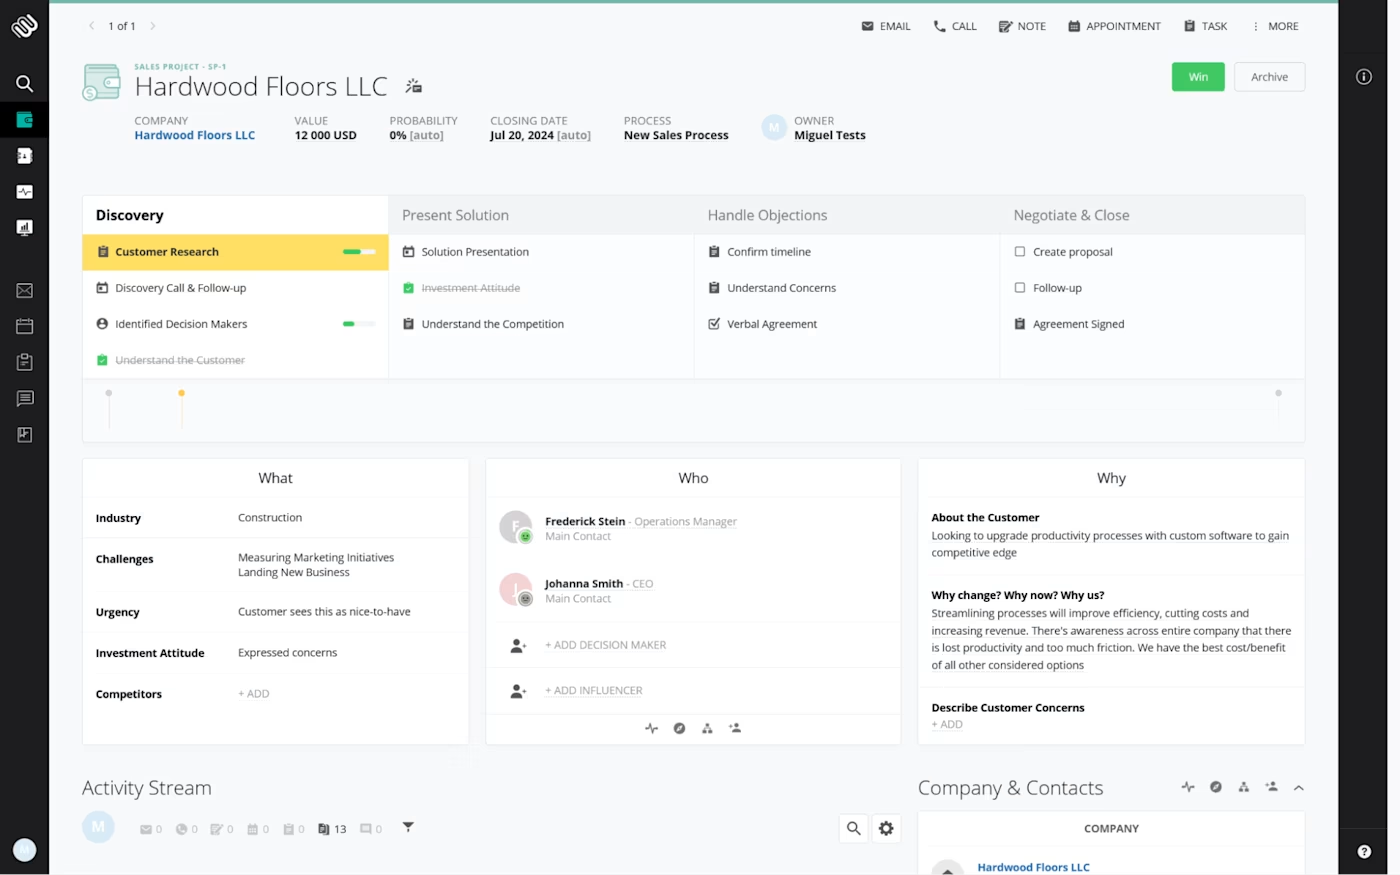Open Activity Stream settings gear
The width and height of the screenshot is (1400, 875).
pos(886,828)
